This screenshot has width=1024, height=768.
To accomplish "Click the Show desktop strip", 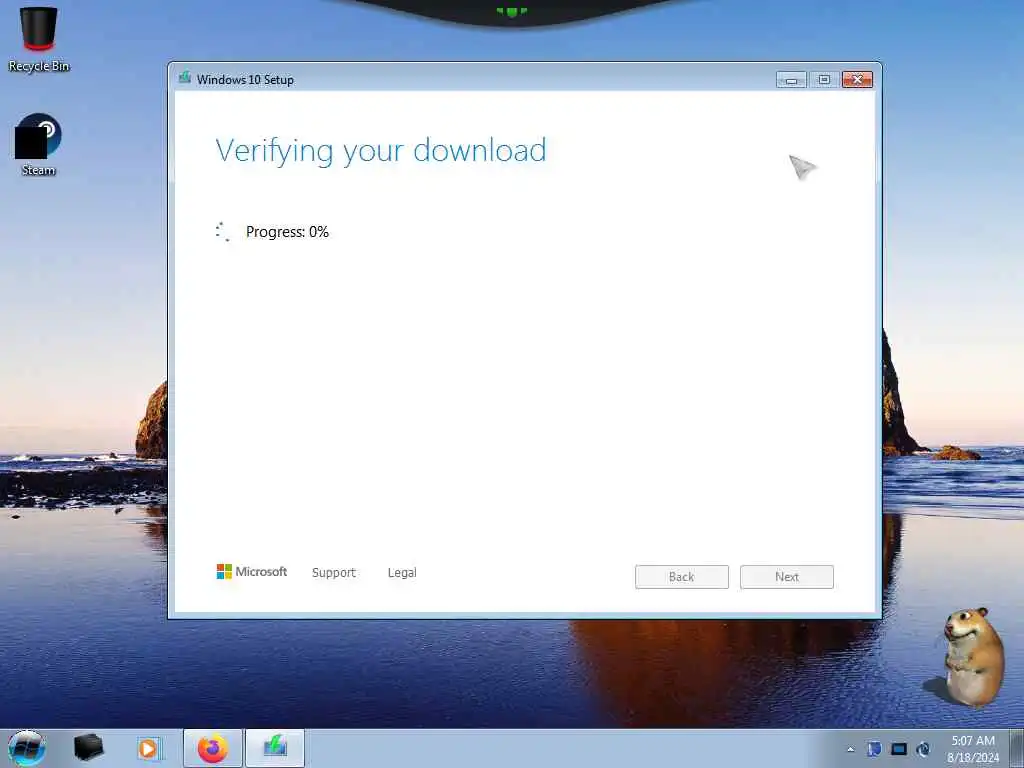I will 1016,748.
